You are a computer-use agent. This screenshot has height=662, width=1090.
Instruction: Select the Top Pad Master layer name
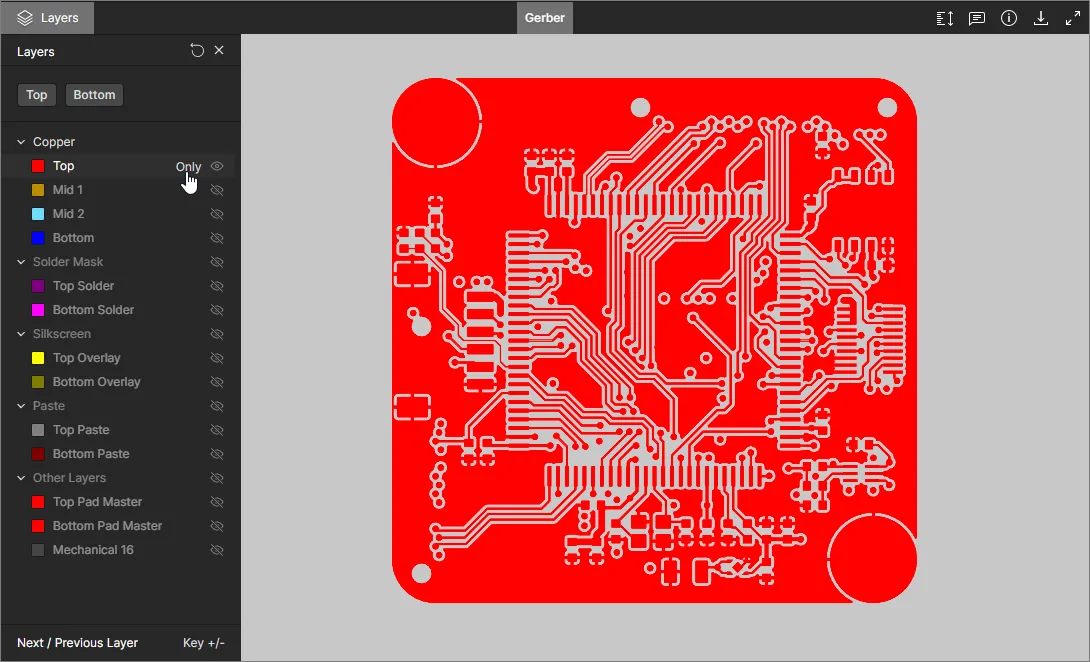97,502
